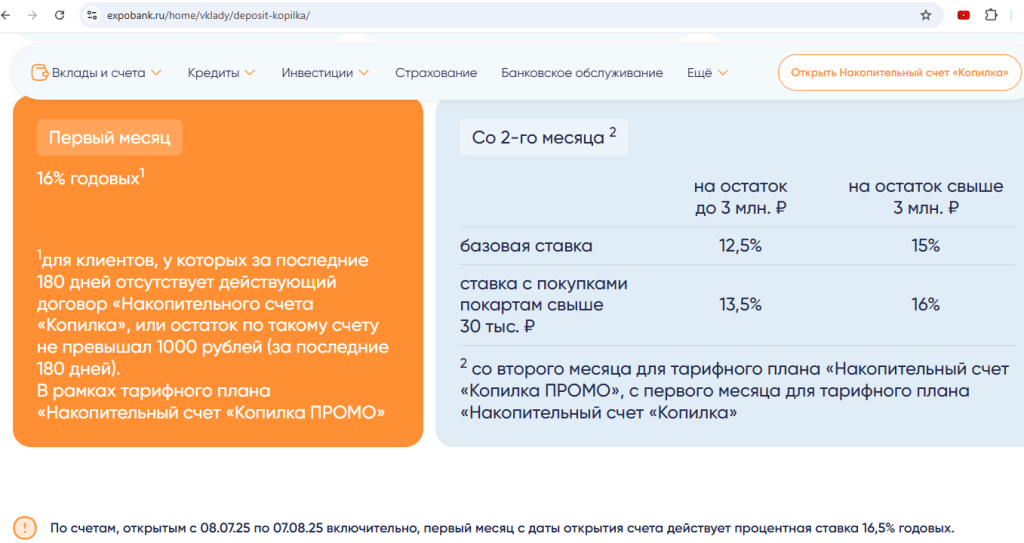Click the notice about 16,5% годовых
1024x543 pixels.
pyautogui.click(x=502, y=528)
